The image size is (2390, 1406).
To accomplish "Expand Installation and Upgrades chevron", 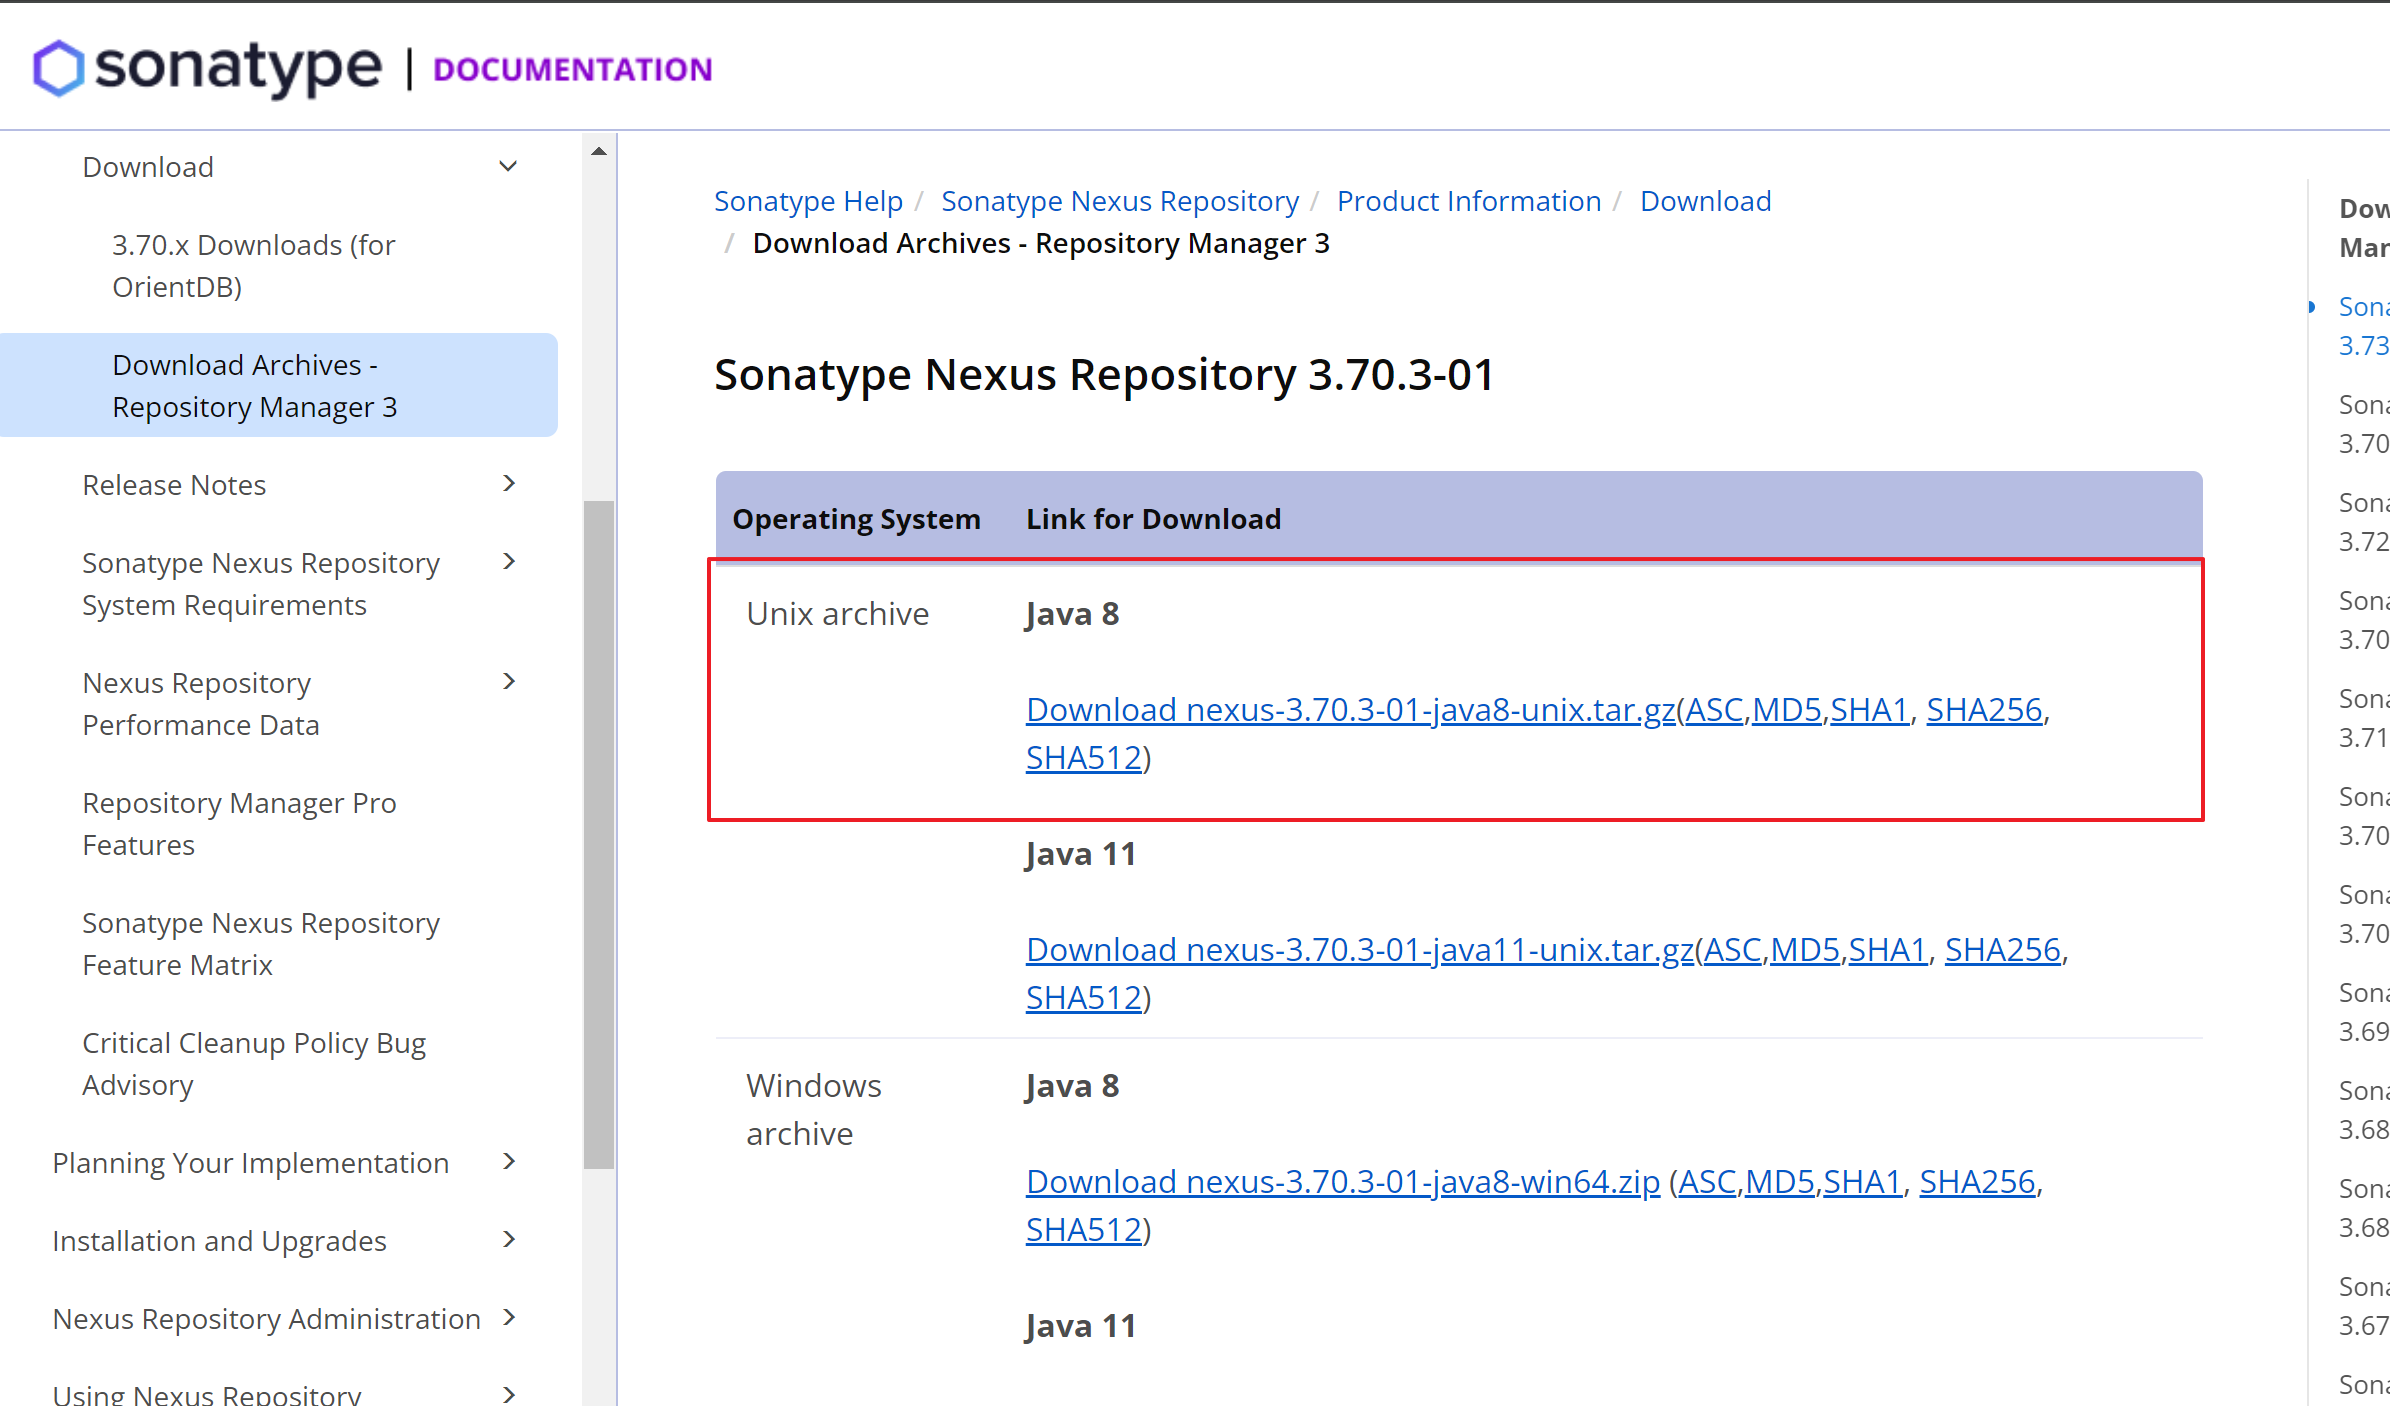I will click(509, 1240).
